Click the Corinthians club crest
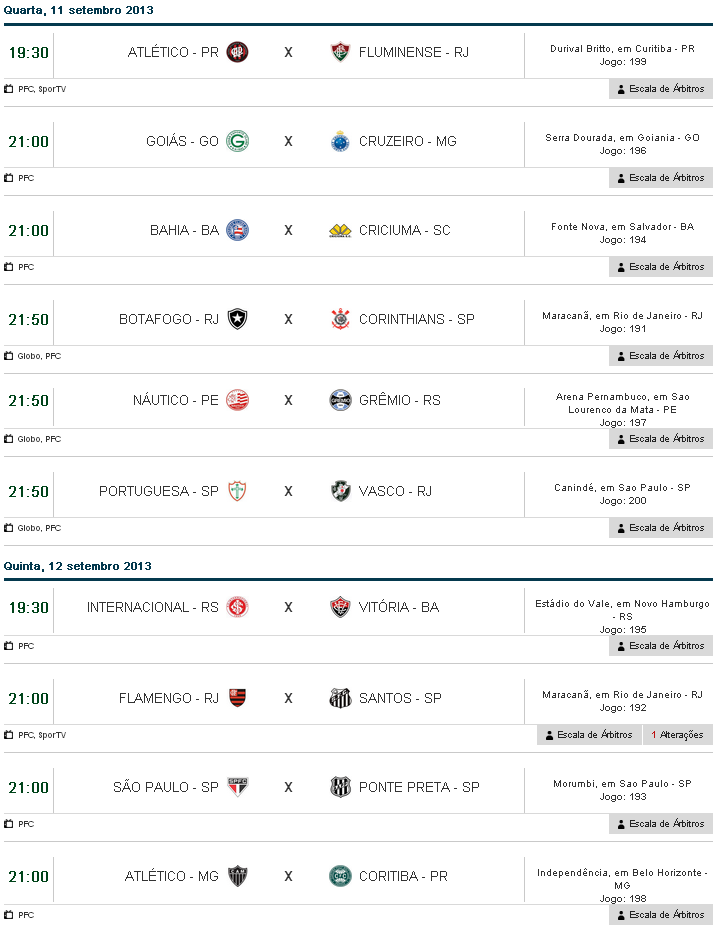Viewport: 720px width, 930px height. point(341,319)
